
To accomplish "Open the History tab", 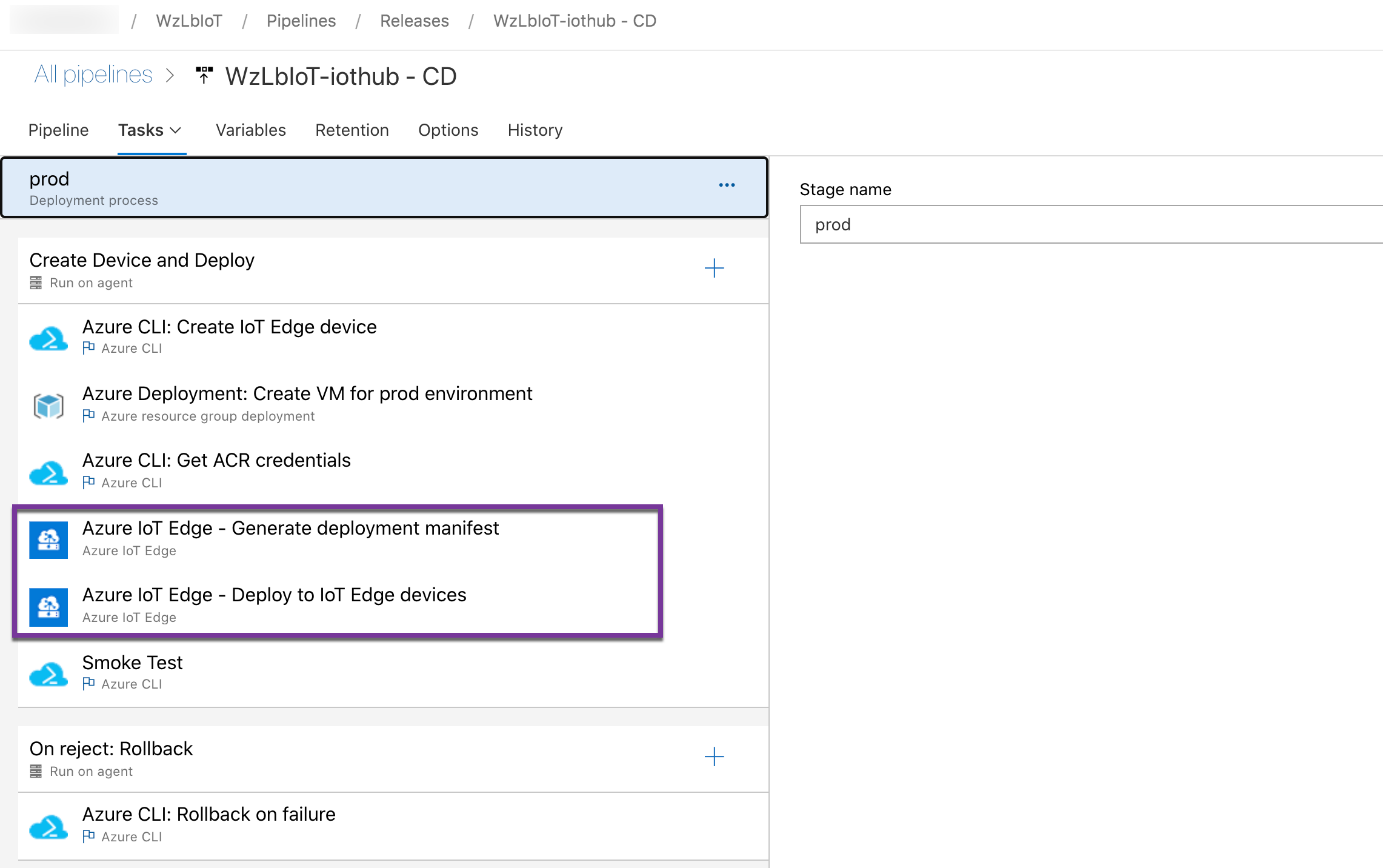I will [x=535, y=130].
